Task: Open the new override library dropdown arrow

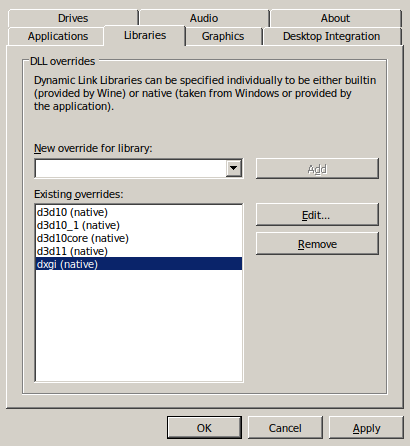Action: [x=234, y=168]
